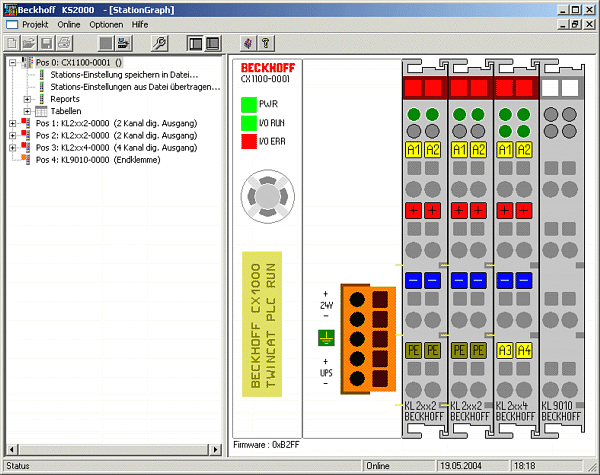Click the question mark help icon
This screenshot has height=475, width=600.
265,43
